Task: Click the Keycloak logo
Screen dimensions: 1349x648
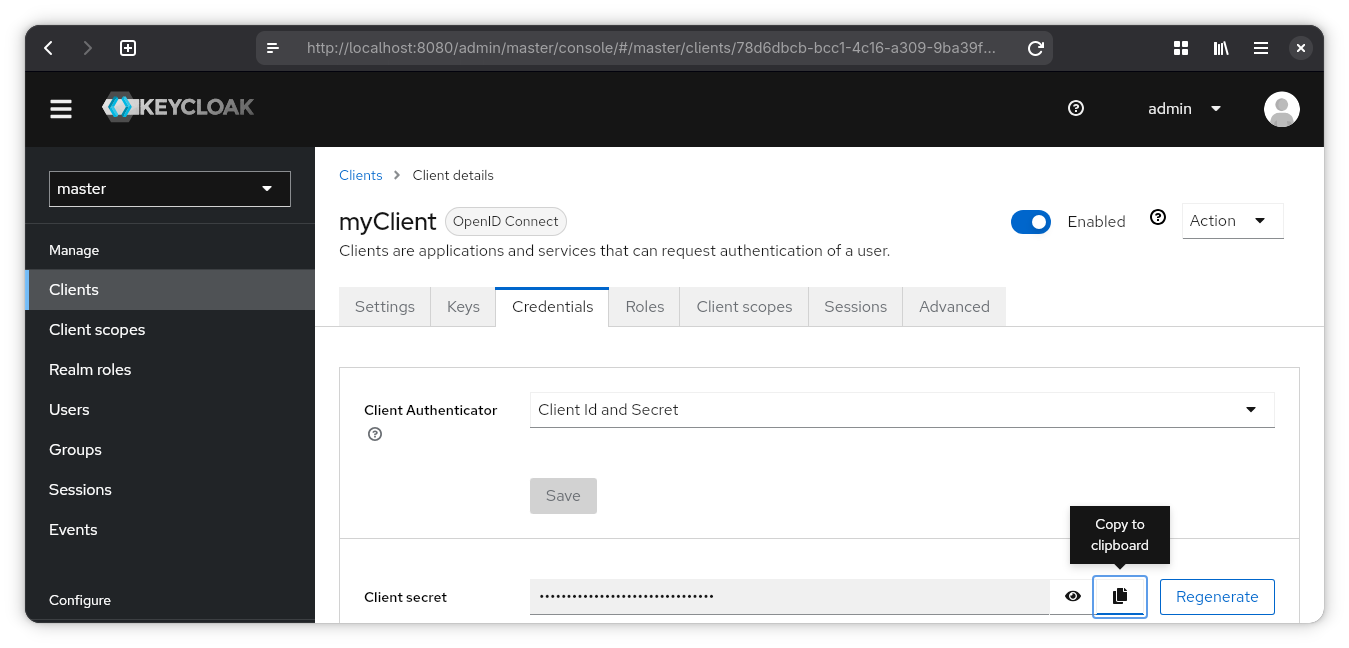Action: [x=178, y=108]
